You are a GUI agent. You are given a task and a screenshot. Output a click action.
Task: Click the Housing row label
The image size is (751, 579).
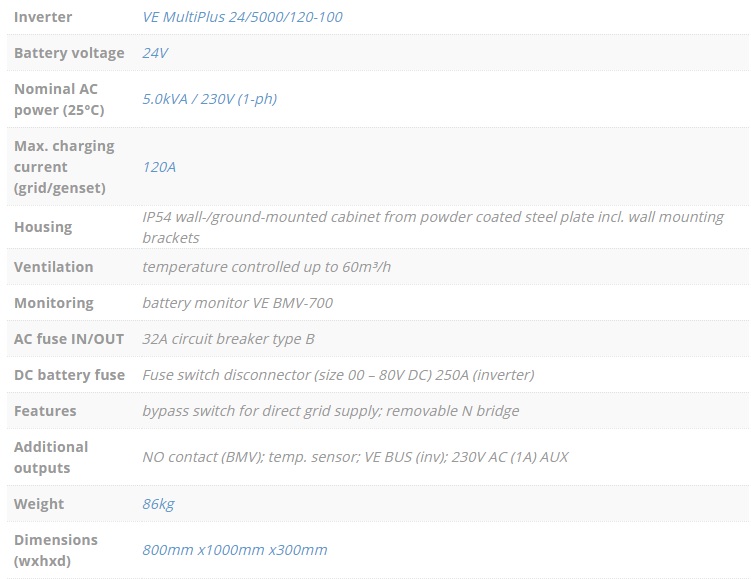coord(43,227)
